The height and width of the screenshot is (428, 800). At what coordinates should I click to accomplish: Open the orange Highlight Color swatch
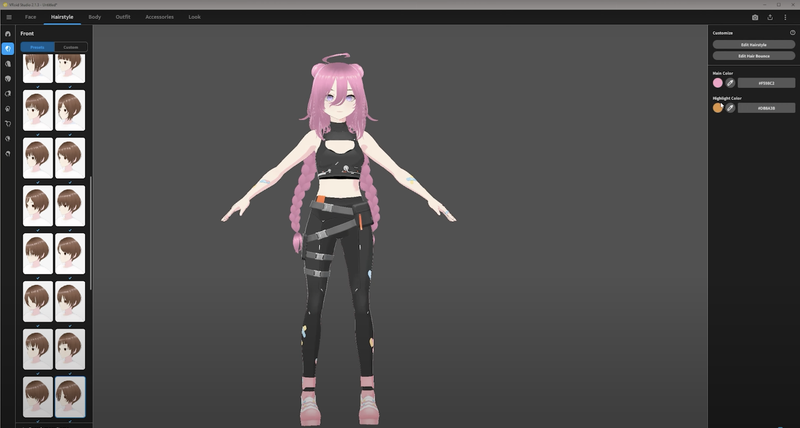tap(718, 108)
